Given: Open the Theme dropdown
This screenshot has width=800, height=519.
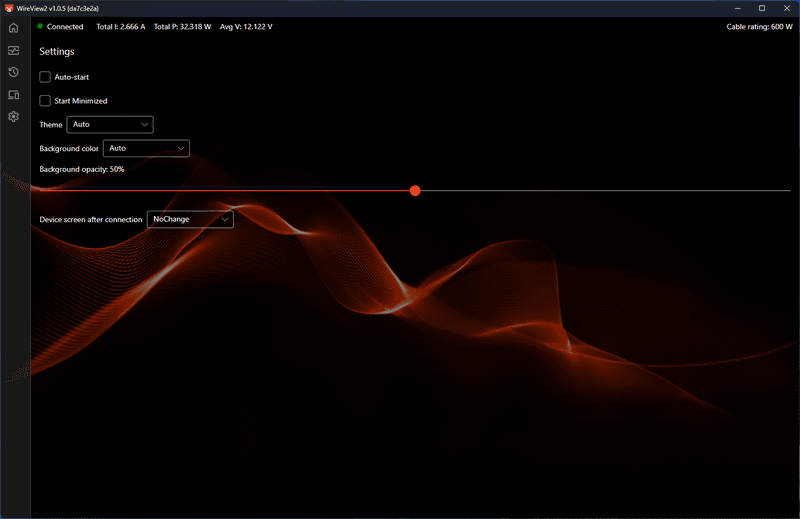Looking at the screenshot, I should (110, 125).
